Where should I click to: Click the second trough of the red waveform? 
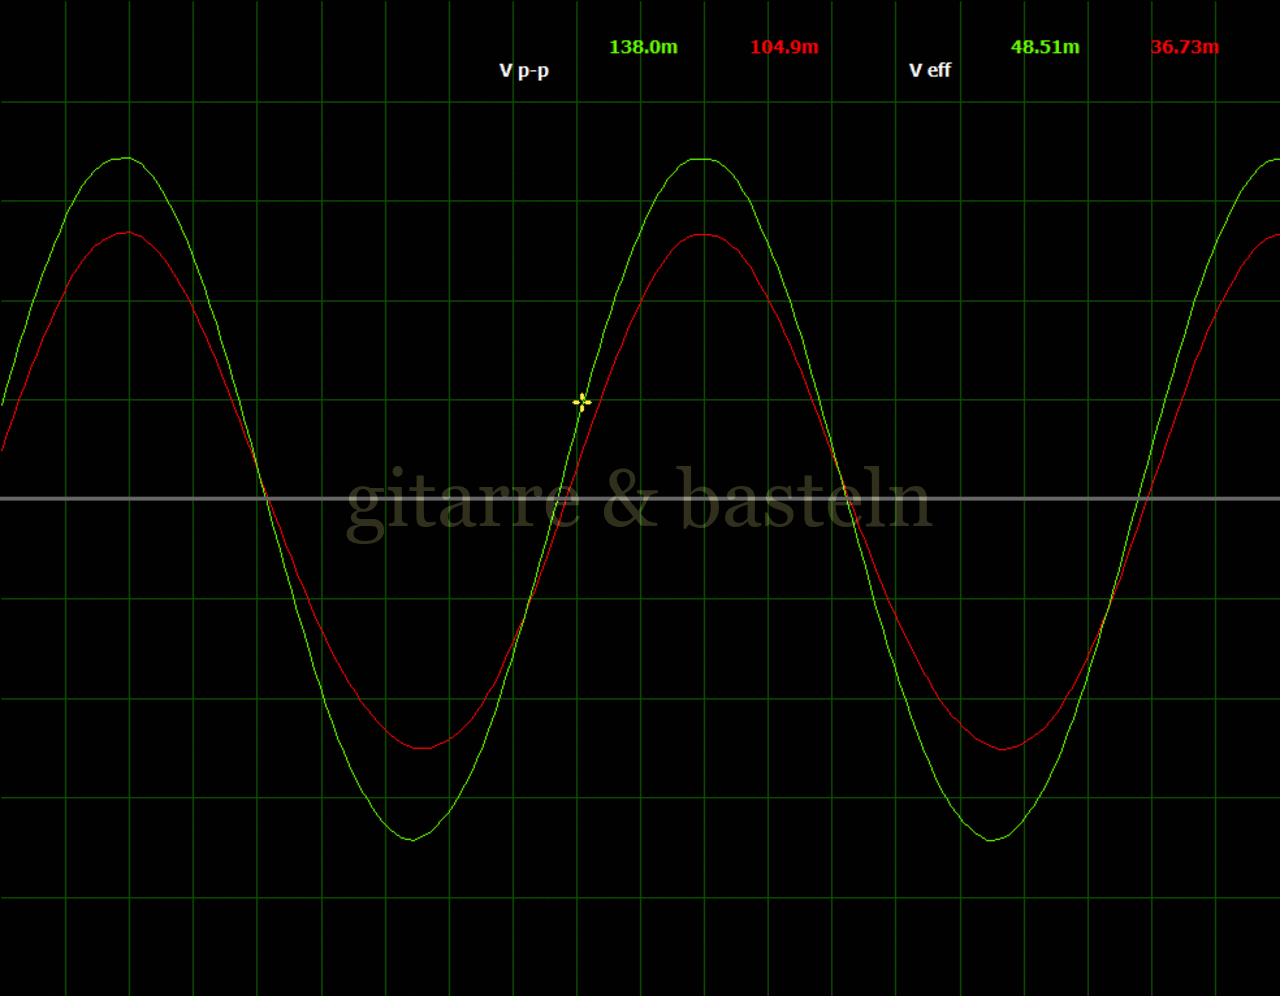tap(1002, 748)
